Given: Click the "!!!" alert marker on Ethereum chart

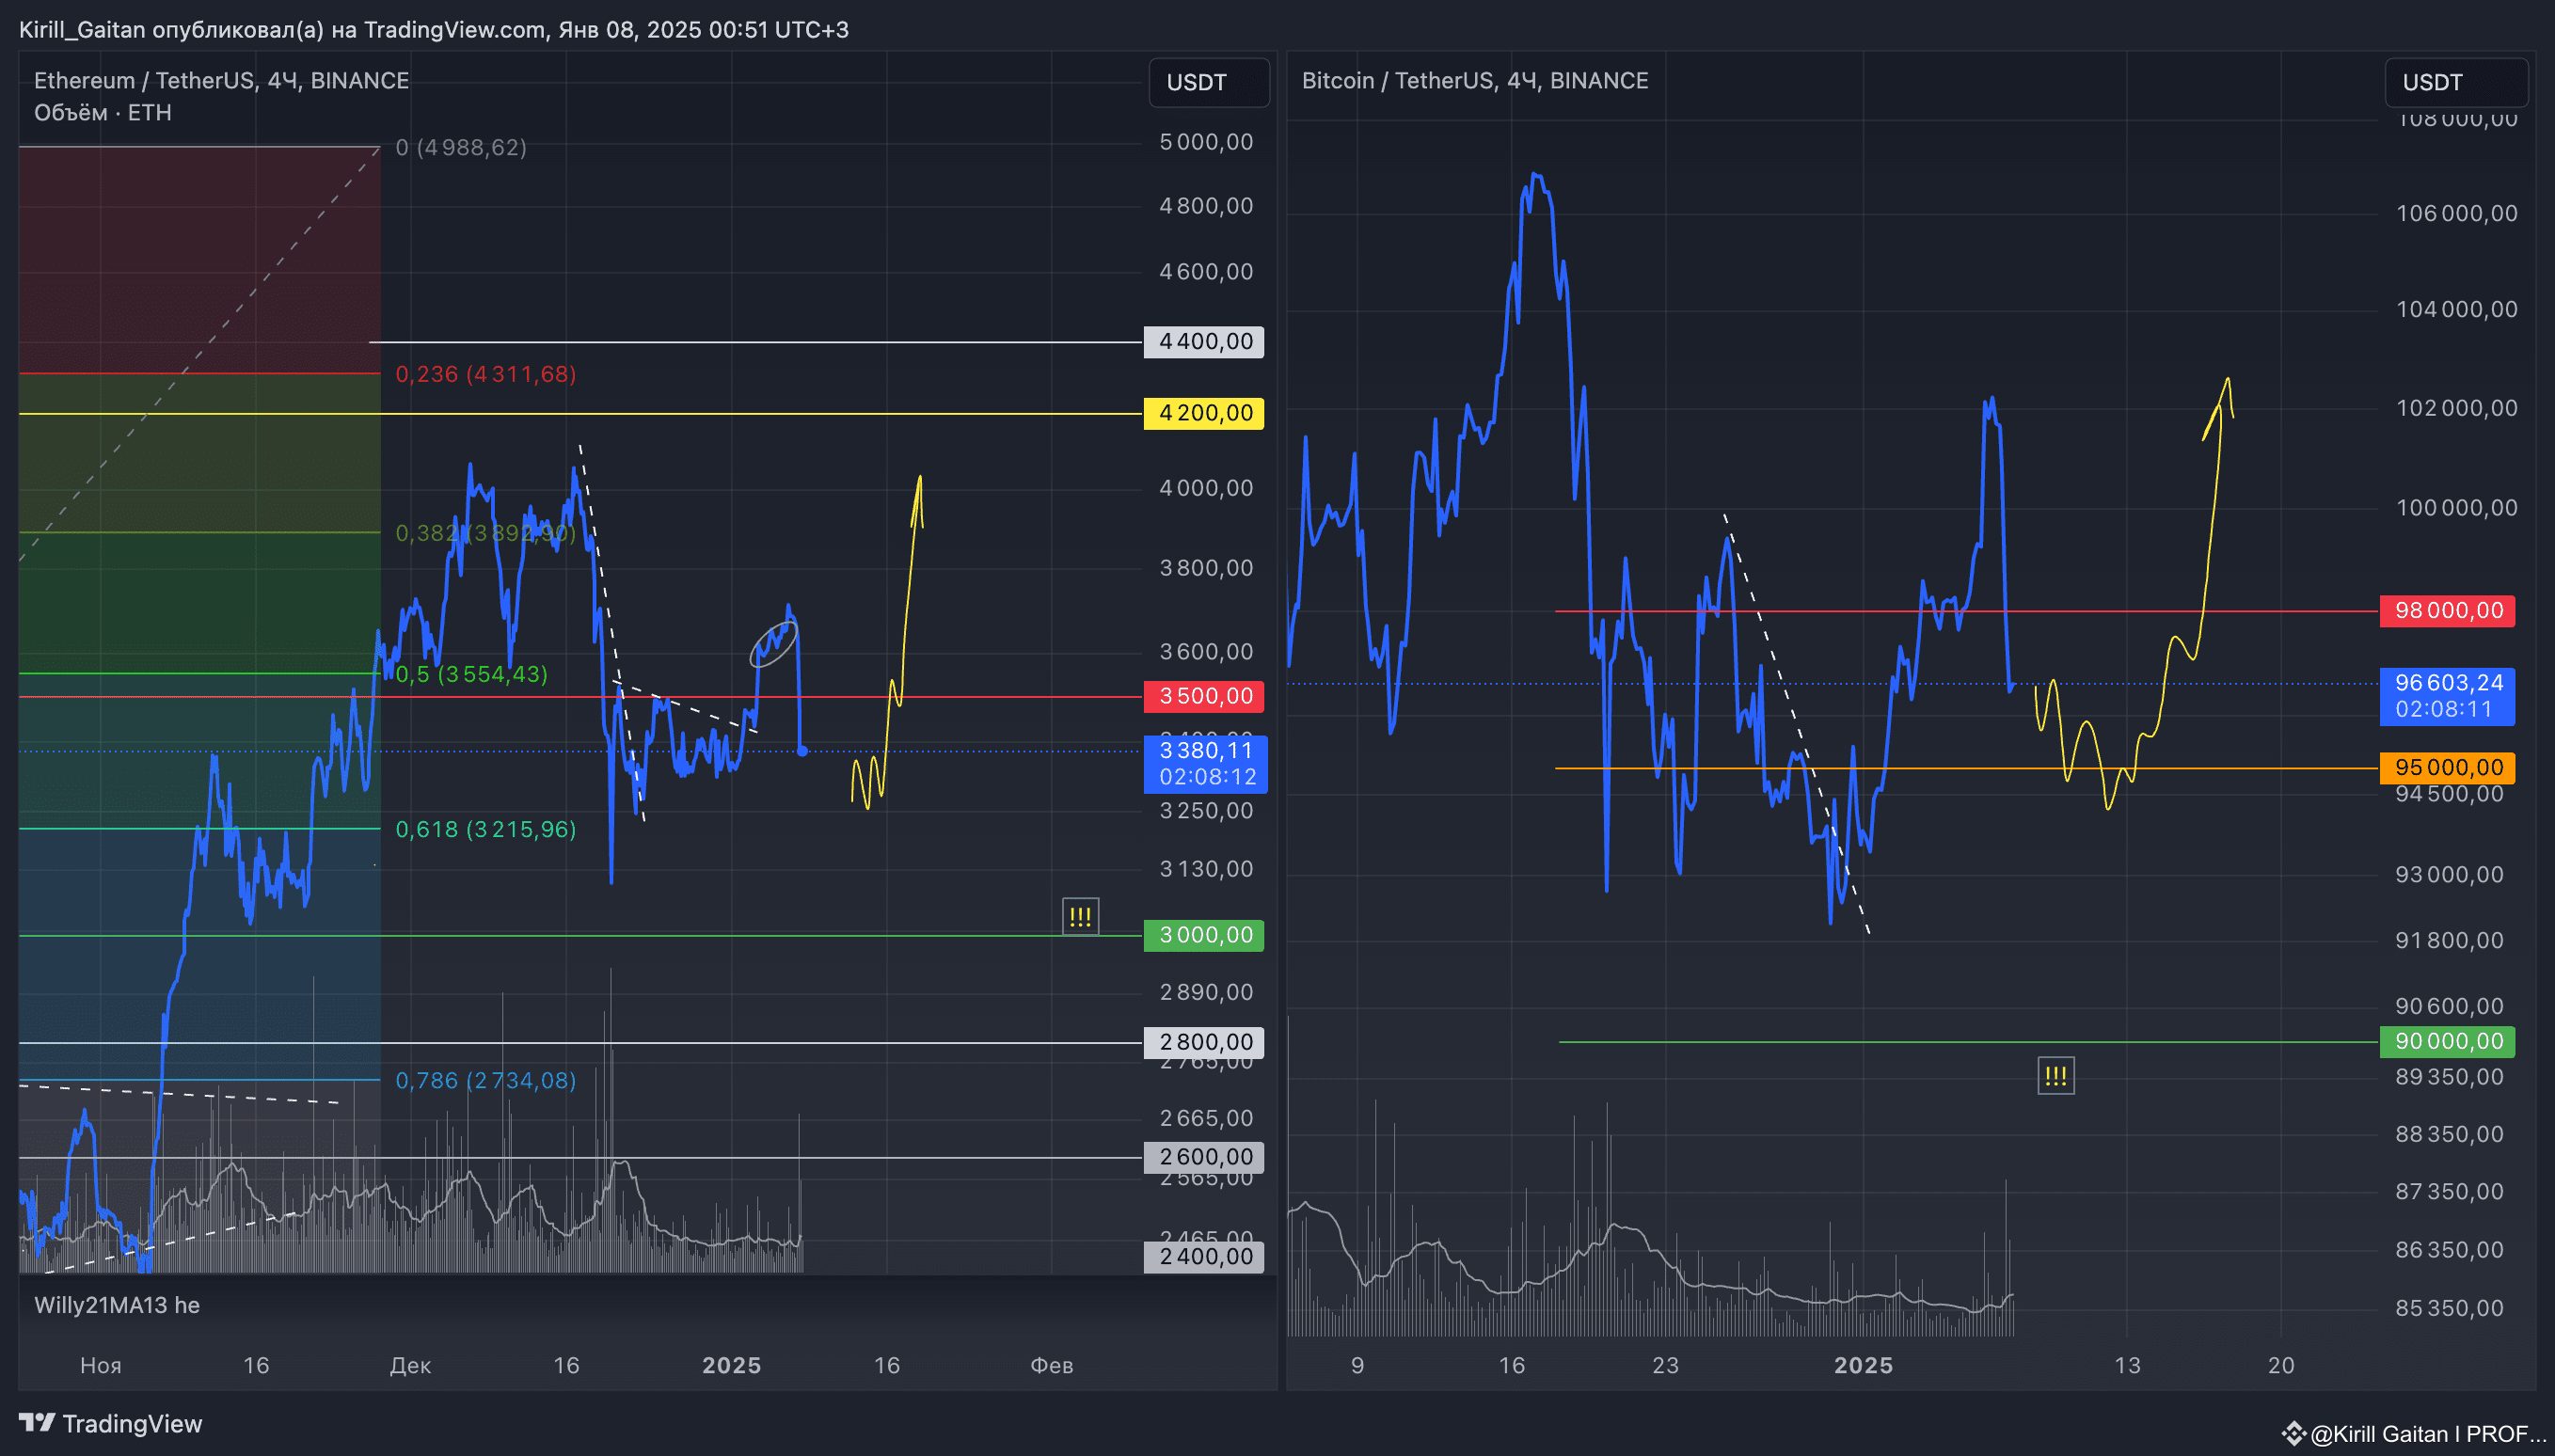Looking at the screenshot, I should tap(1081, 915).
